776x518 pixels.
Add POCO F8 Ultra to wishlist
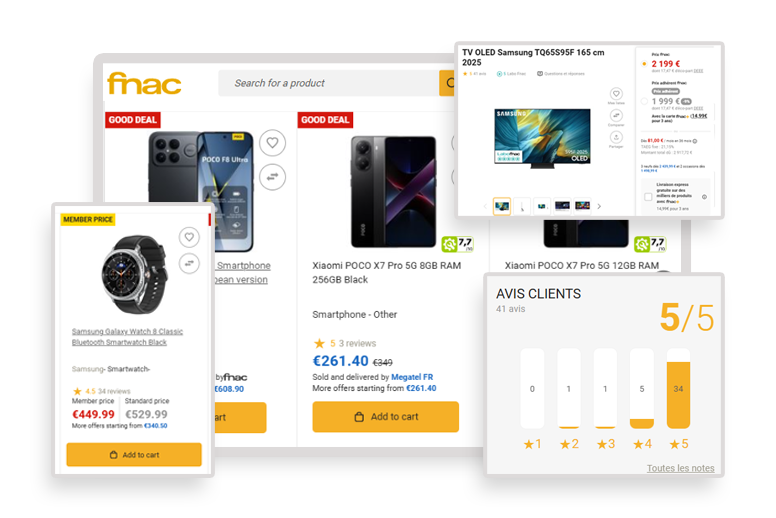(272, 143)
